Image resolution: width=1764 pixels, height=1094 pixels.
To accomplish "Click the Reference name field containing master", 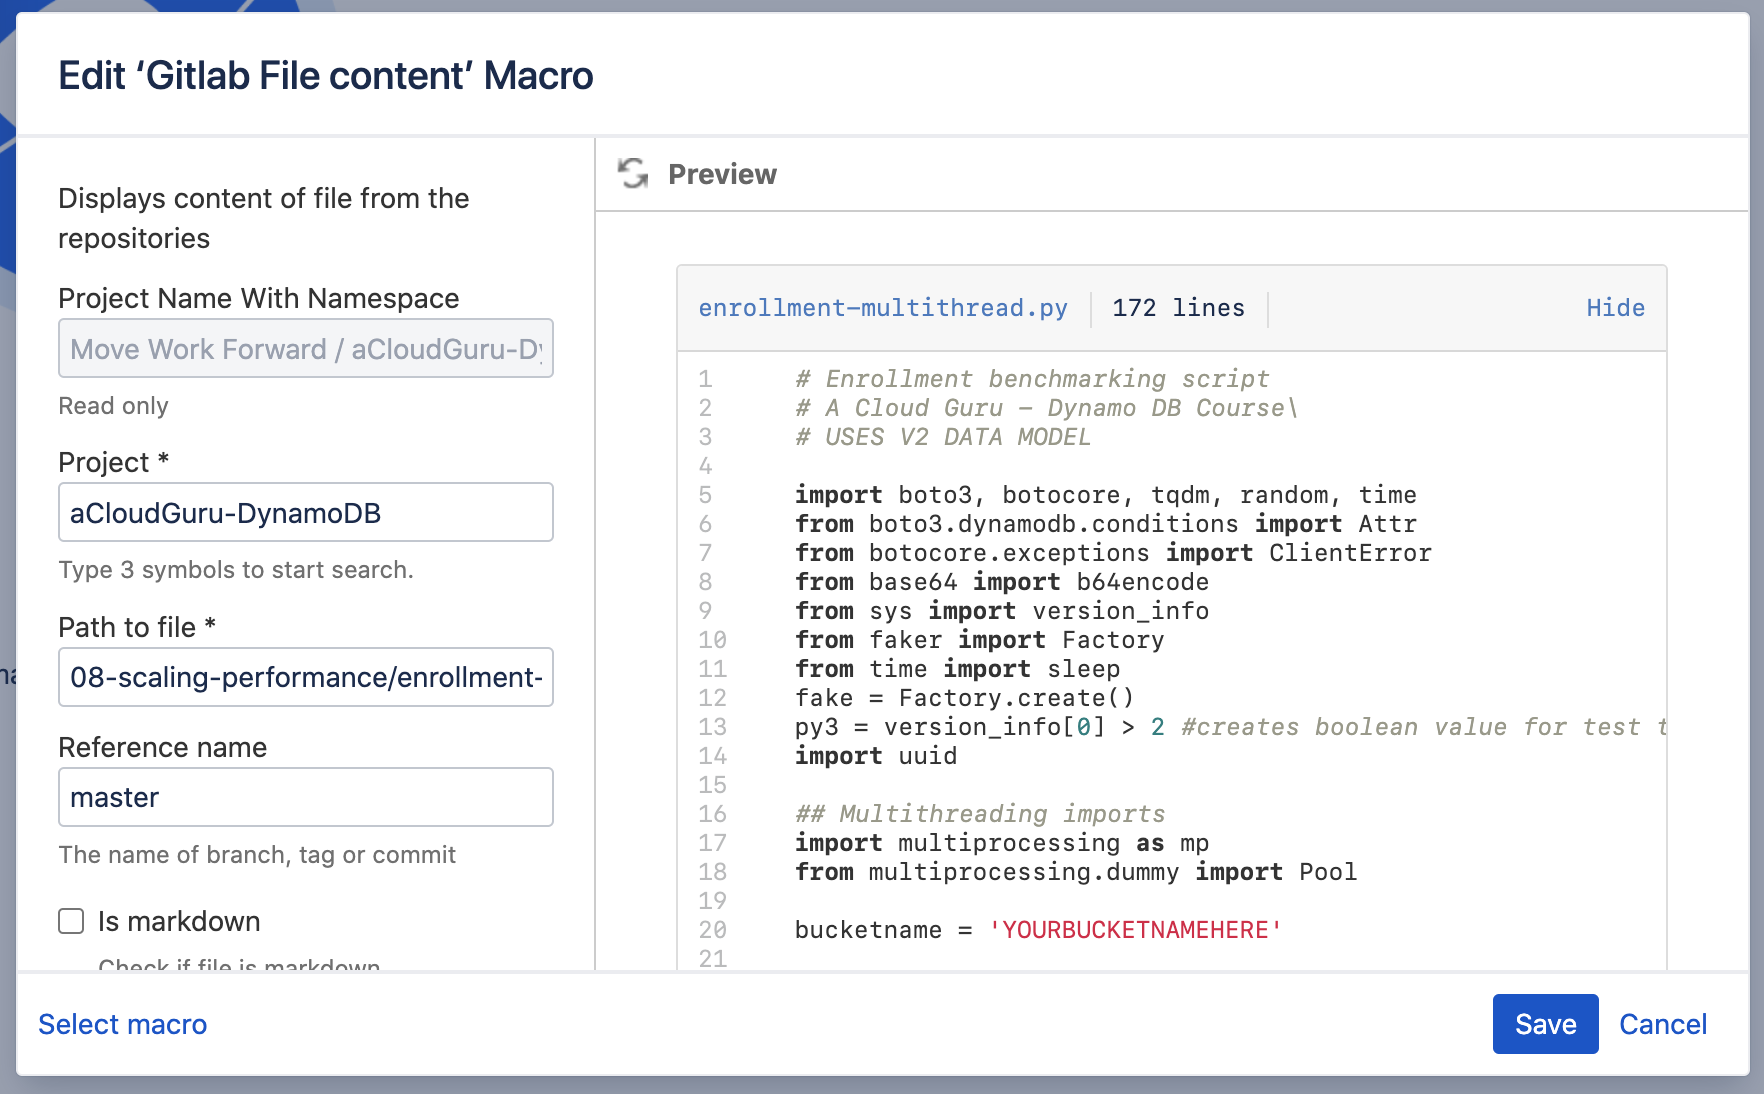I will tap(305, 797).
